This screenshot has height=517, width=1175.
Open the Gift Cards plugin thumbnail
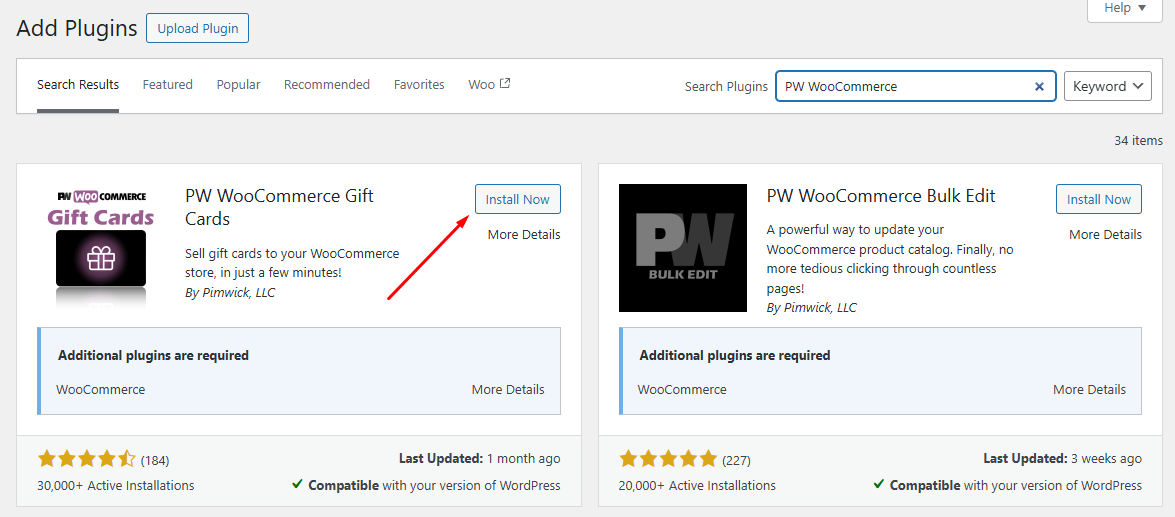[101, 248]
